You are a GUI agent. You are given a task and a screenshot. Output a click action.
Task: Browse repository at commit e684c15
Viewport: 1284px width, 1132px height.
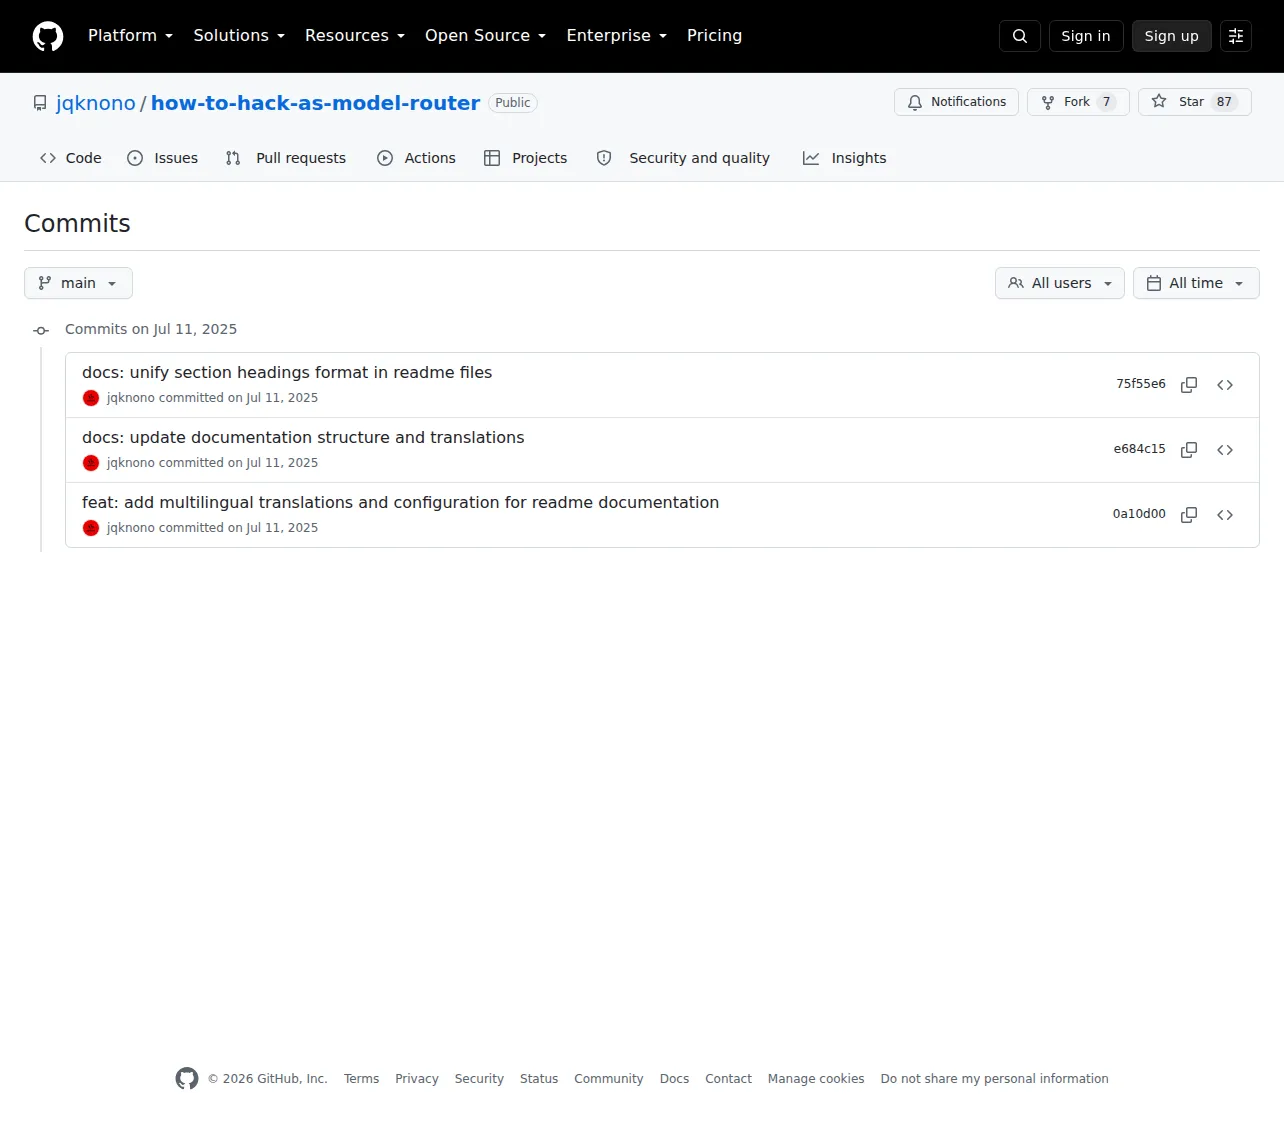(1225, 450)
